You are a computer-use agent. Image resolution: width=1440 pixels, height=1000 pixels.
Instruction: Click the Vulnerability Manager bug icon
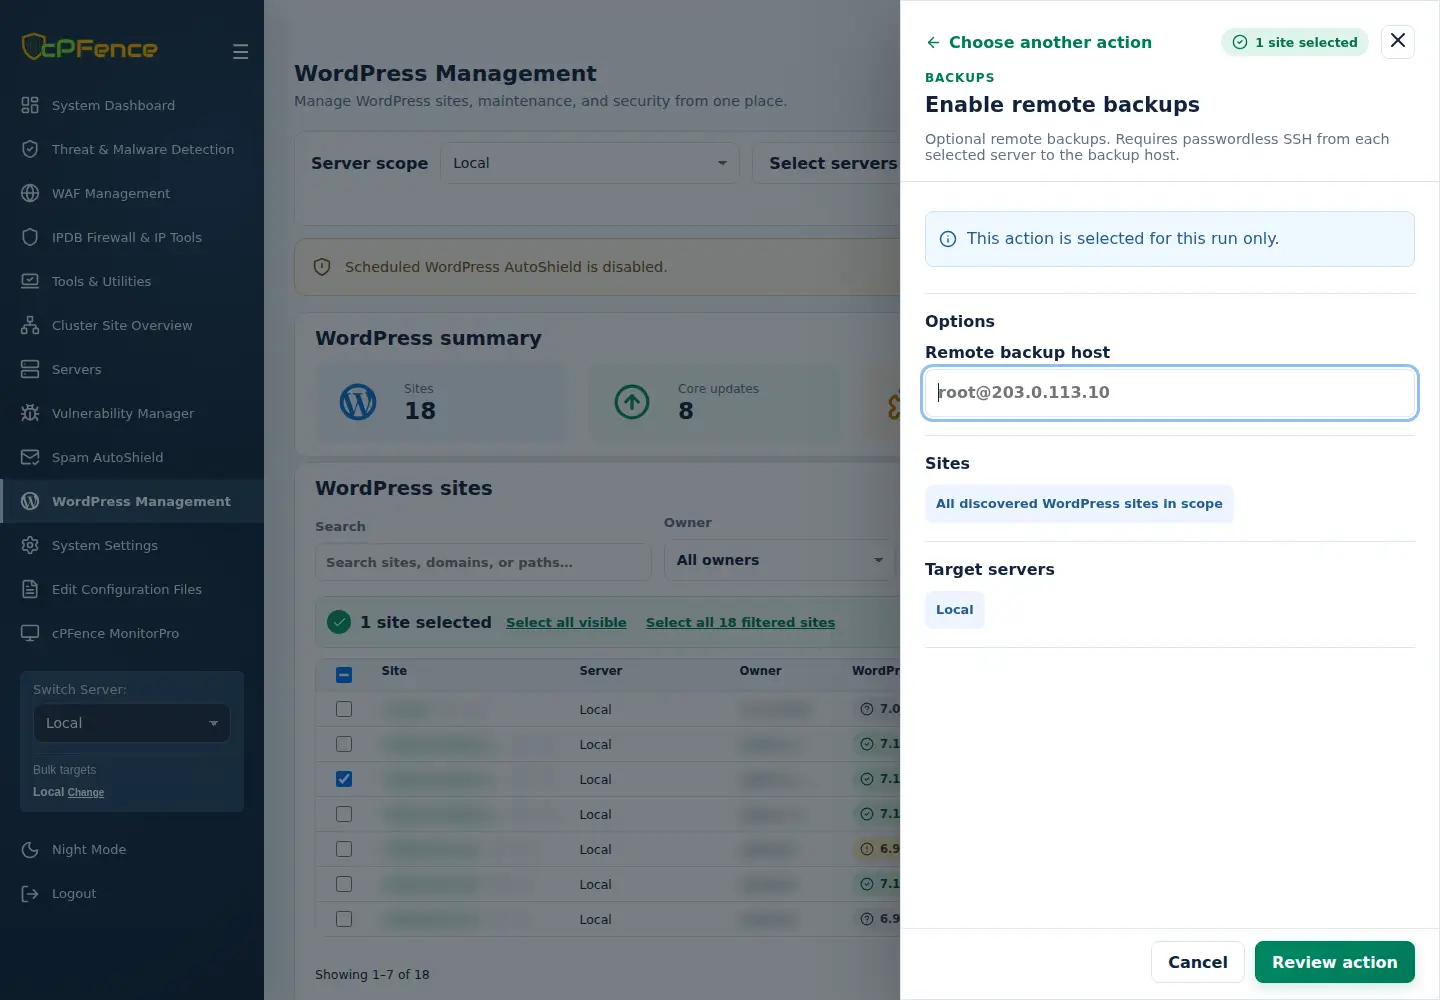point(30,413)
